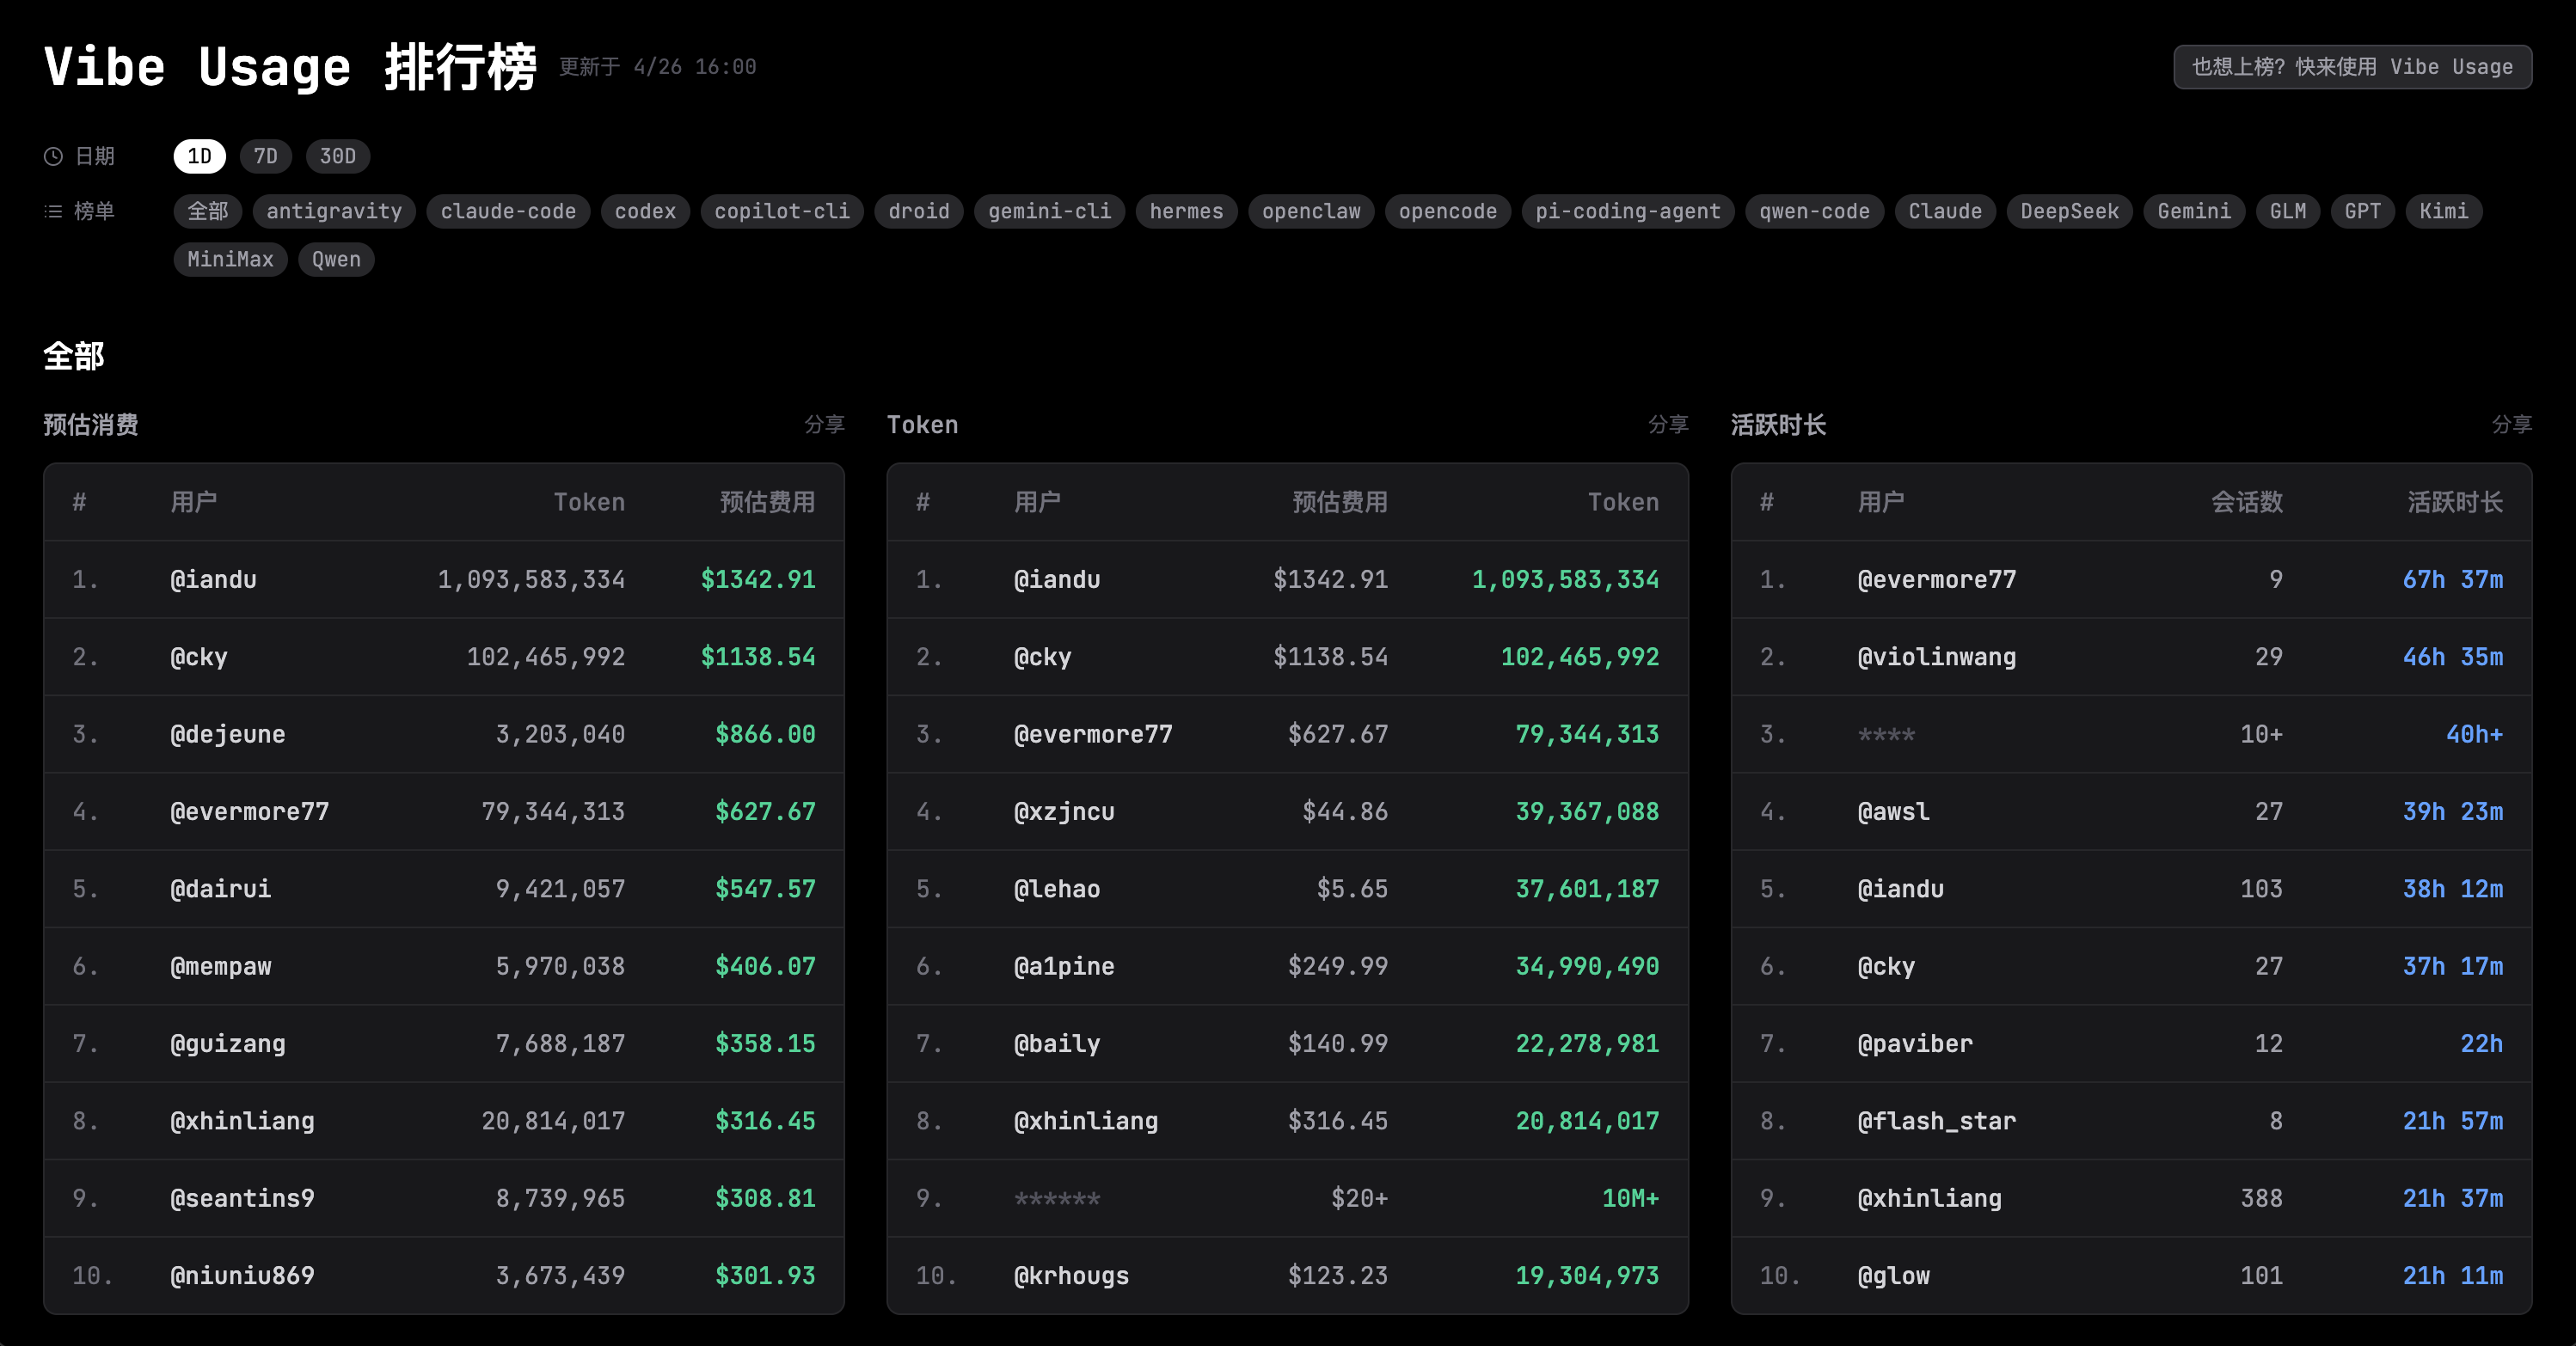
Task: Share the 活跃时长 ranking table
Action: point(2511,424)
